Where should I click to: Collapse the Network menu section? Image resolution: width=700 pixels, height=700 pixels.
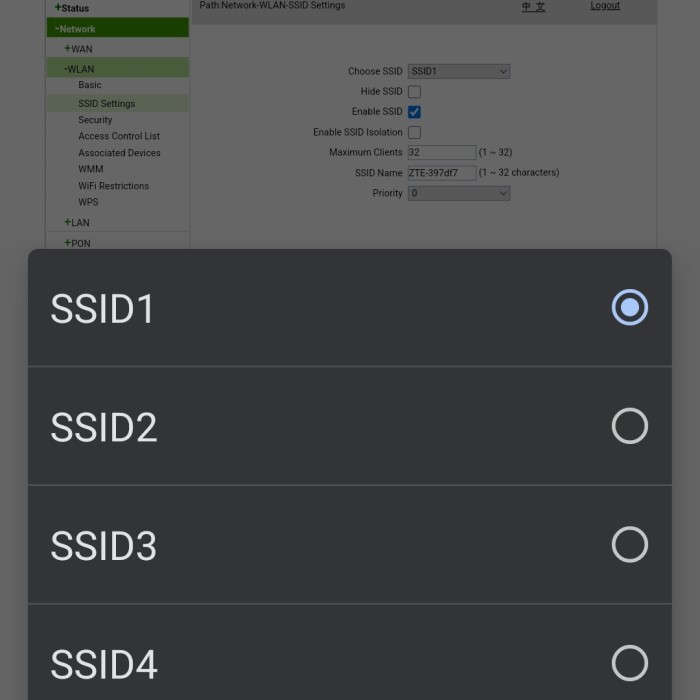(76, 29)
